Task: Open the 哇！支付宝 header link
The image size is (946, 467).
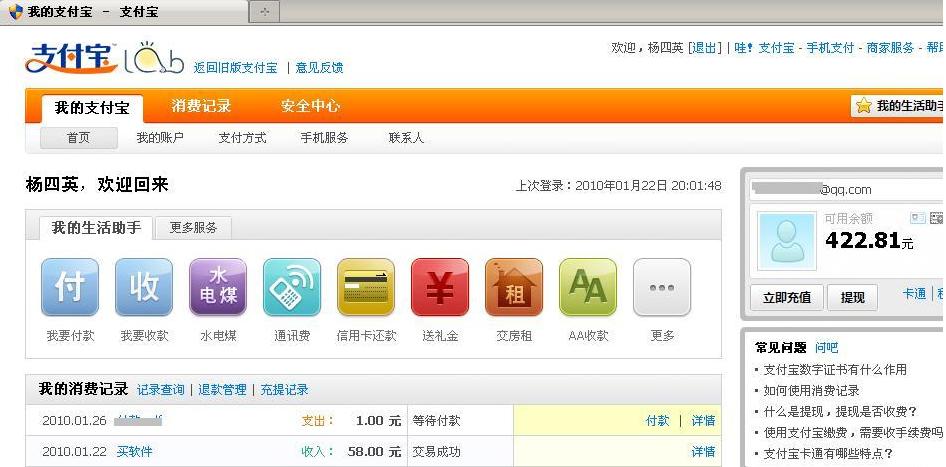Action: pyautogui.click(x=764, y=48)
